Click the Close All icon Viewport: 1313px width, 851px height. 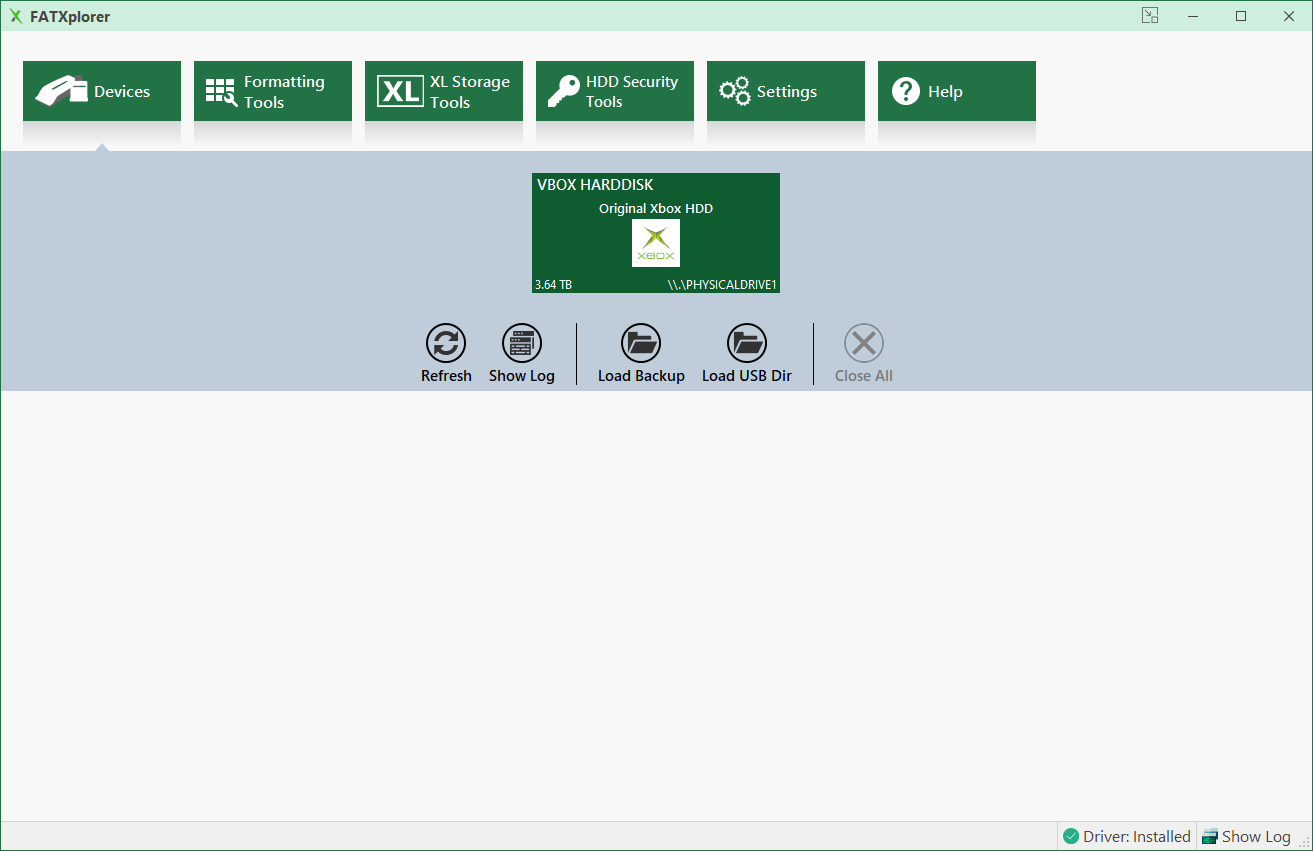[x=864, y=344]
